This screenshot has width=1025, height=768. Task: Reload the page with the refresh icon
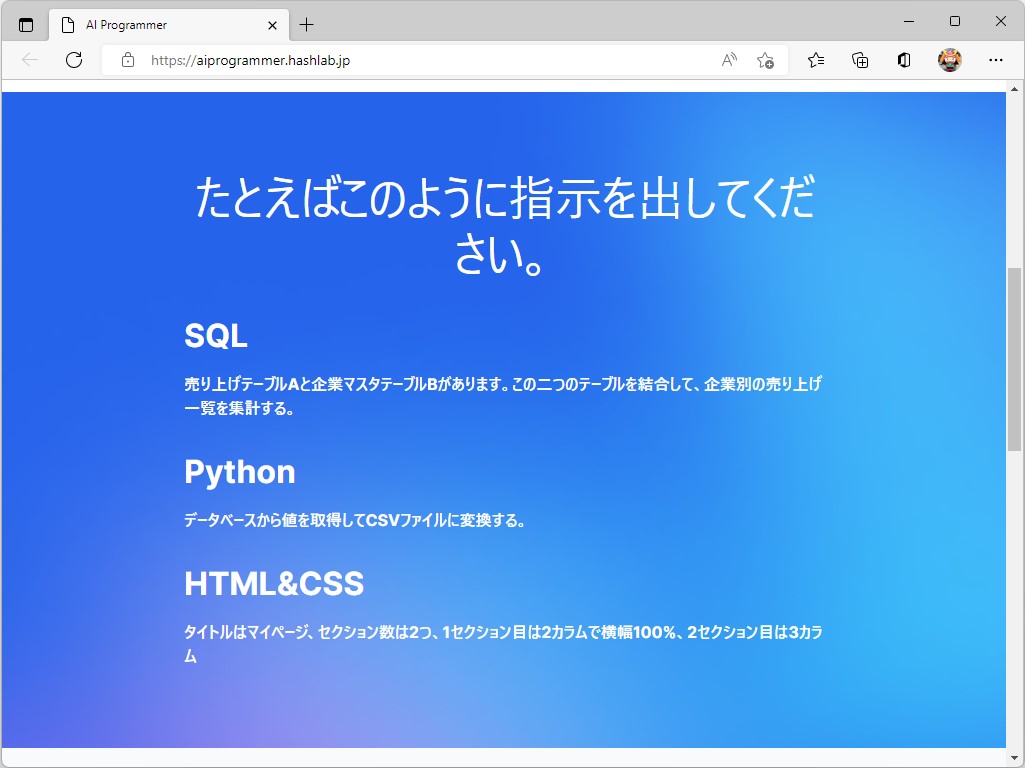click(x=73, y=60)
